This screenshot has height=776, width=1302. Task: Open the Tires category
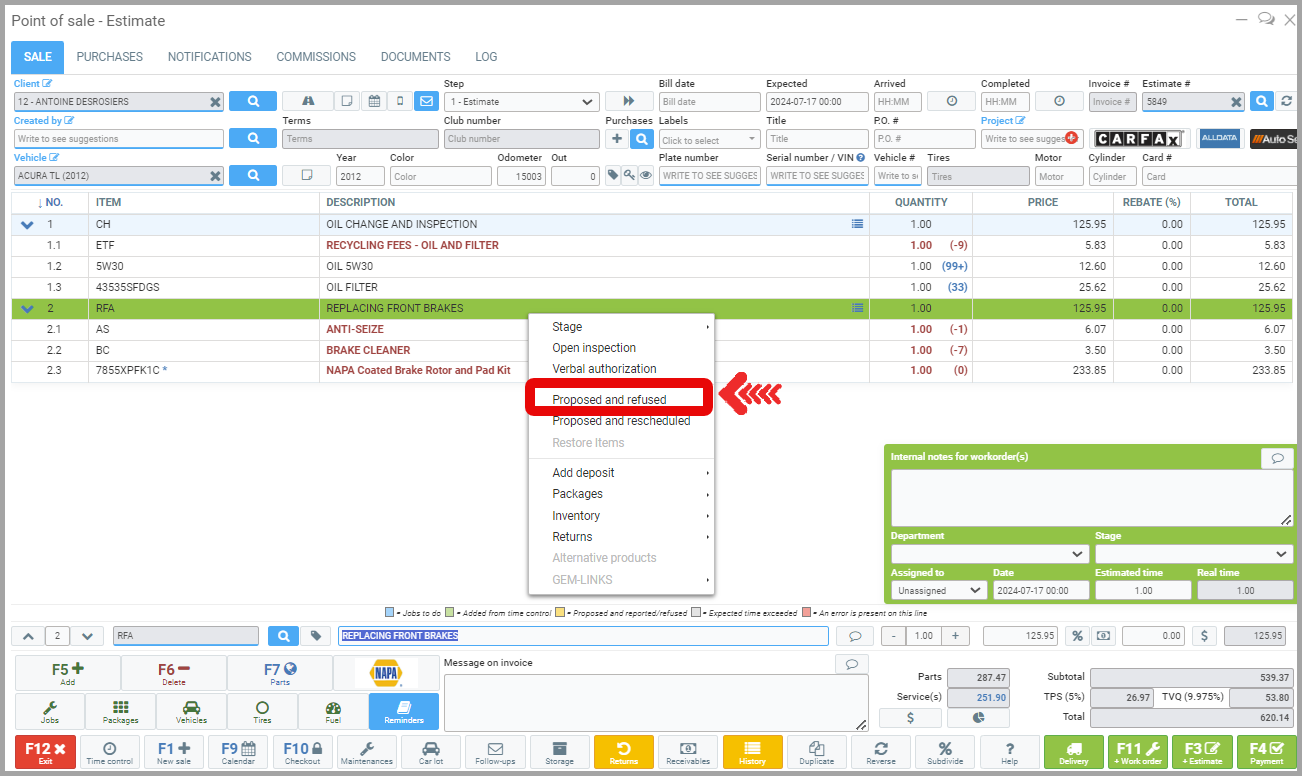coord(262,711)
